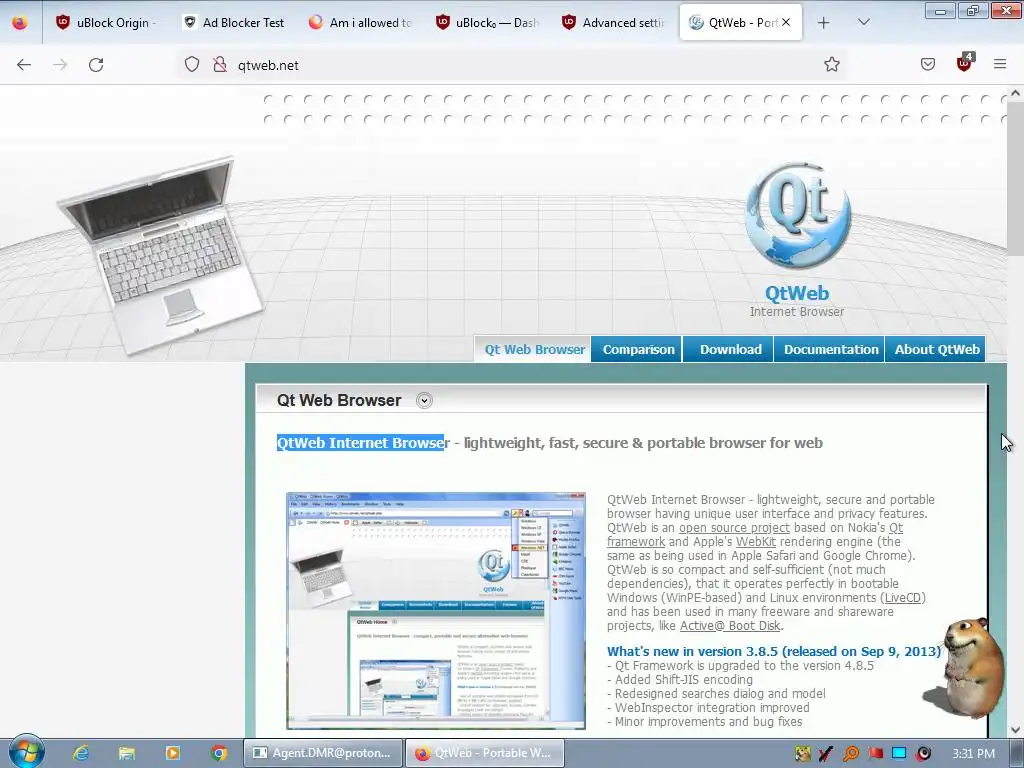
Task: Click the QtWeb browser screenshot thumbnail
Action: pyautogui.click(x=436, y=611)
